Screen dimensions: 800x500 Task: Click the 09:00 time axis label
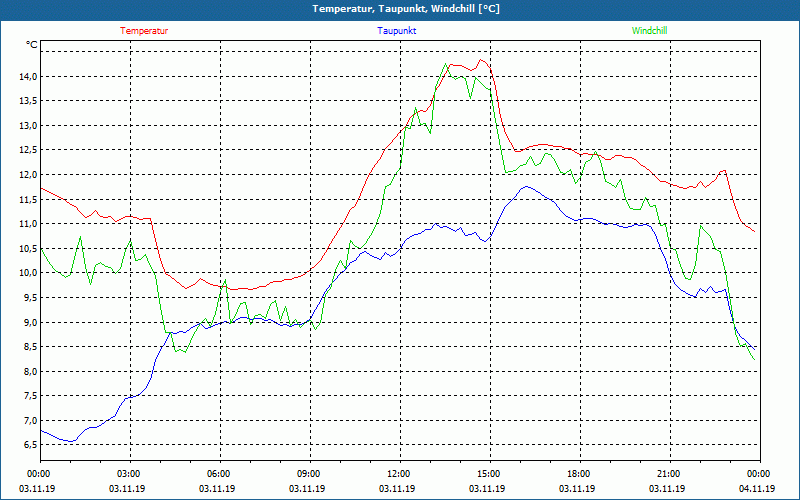pos(310,474)
